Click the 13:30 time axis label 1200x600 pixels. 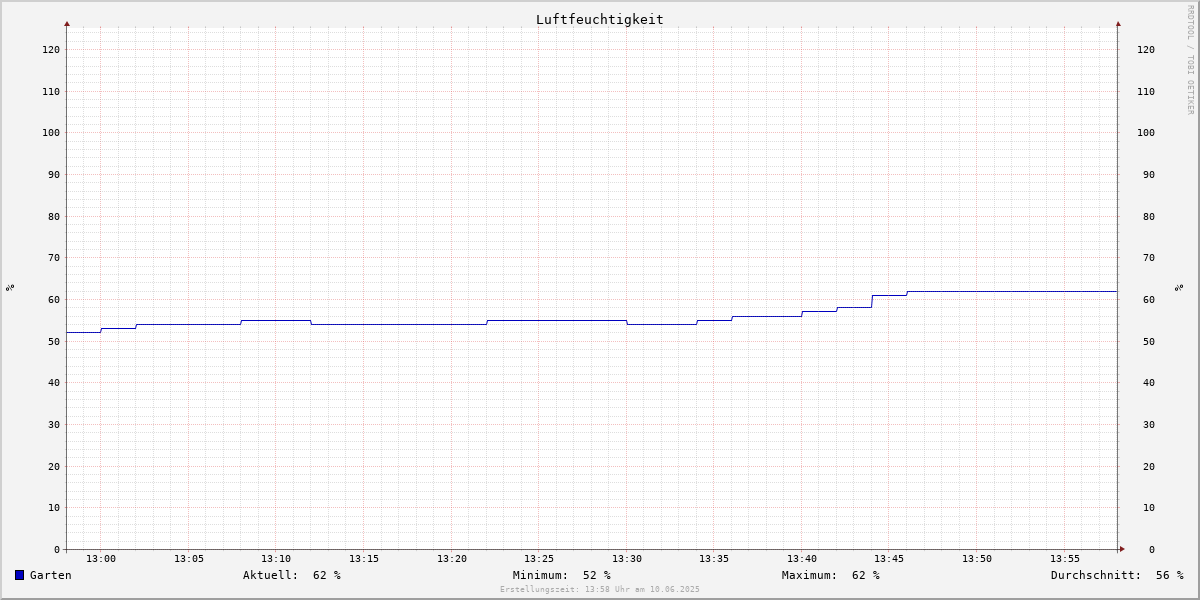coord(627,559)
